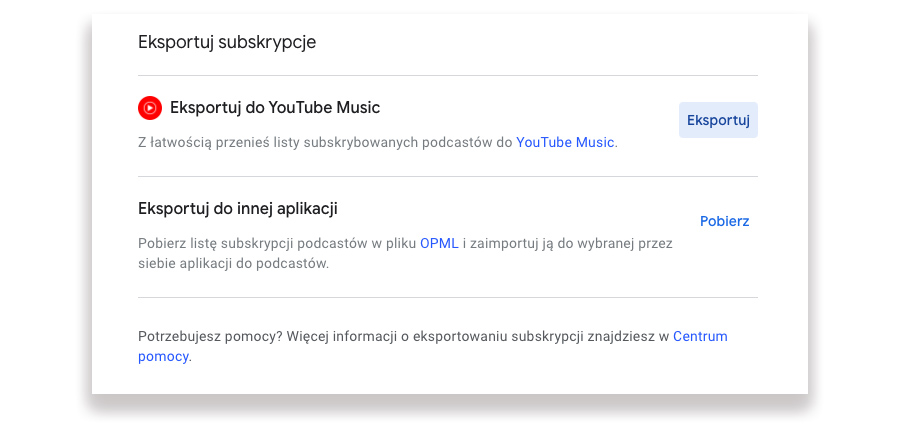
Task: Click the YouTube Music logo icon
Action: [150, 107]
